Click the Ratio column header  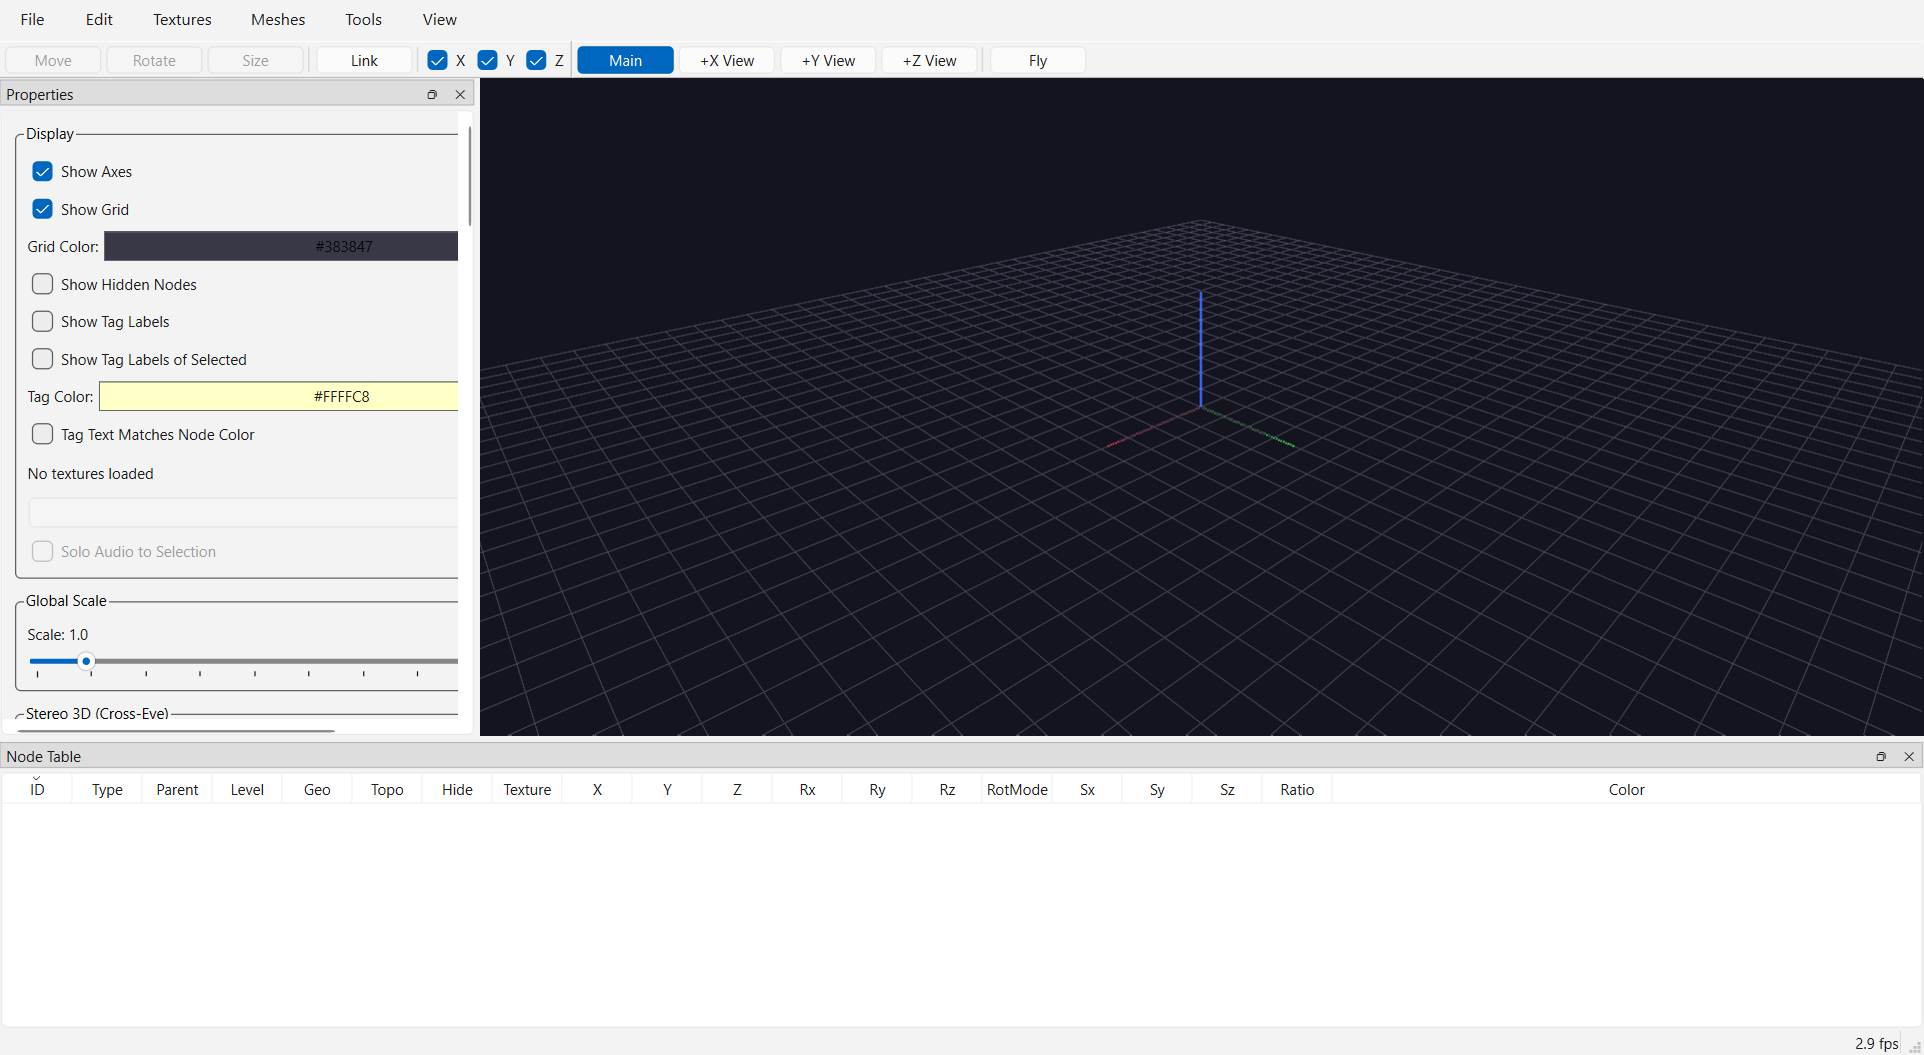coord(1297,789)
